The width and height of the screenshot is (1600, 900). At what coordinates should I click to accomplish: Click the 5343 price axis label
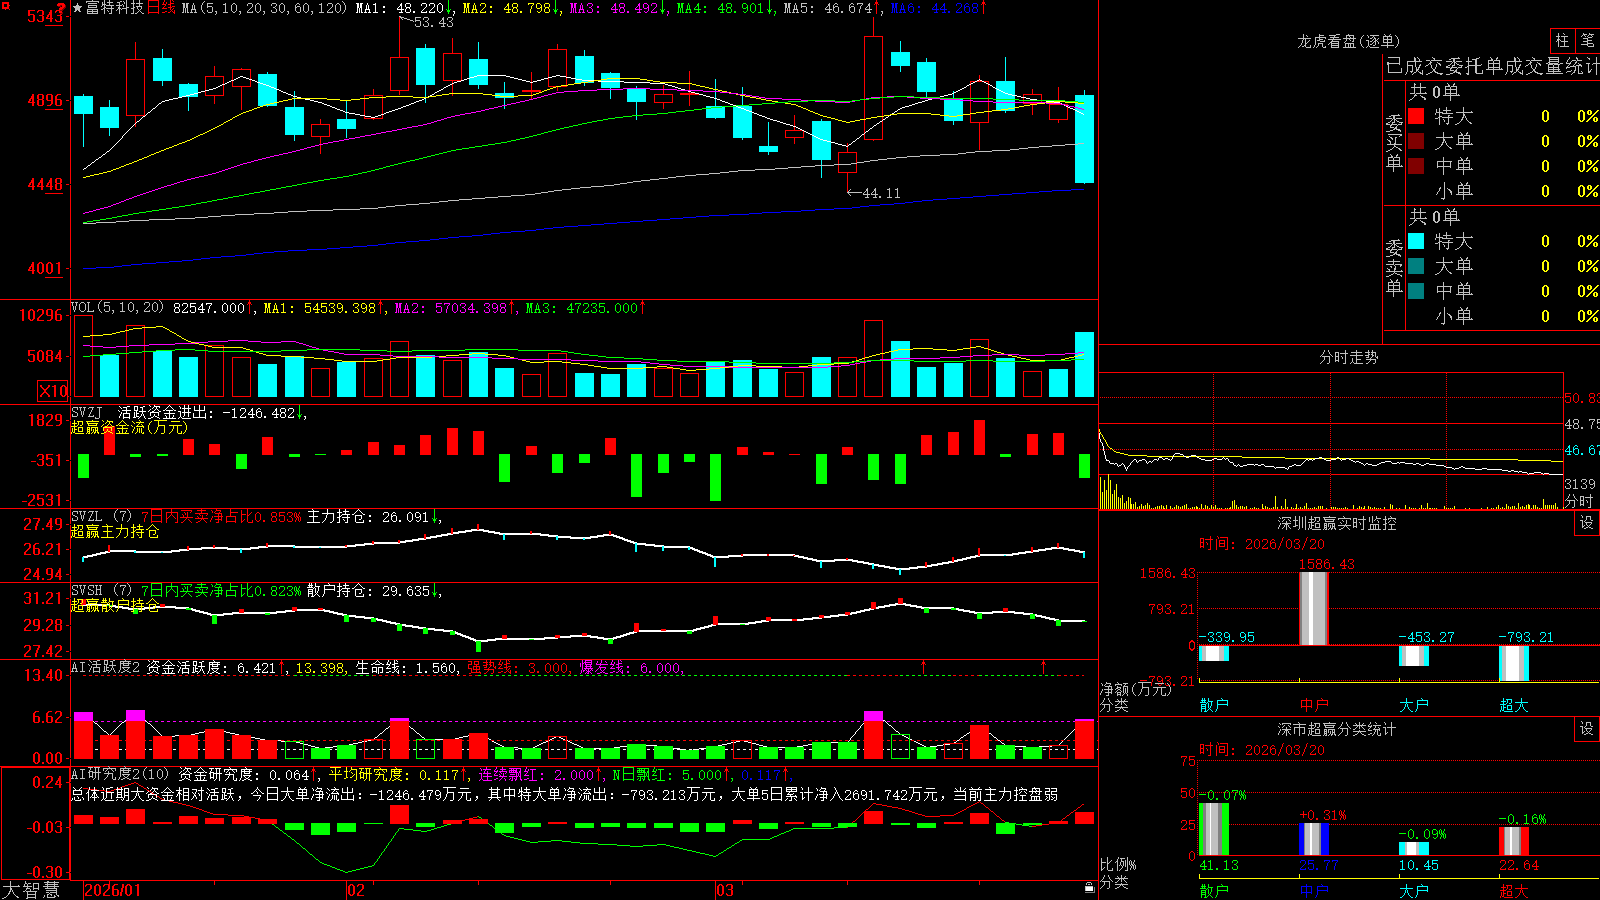tap(46, 16)
